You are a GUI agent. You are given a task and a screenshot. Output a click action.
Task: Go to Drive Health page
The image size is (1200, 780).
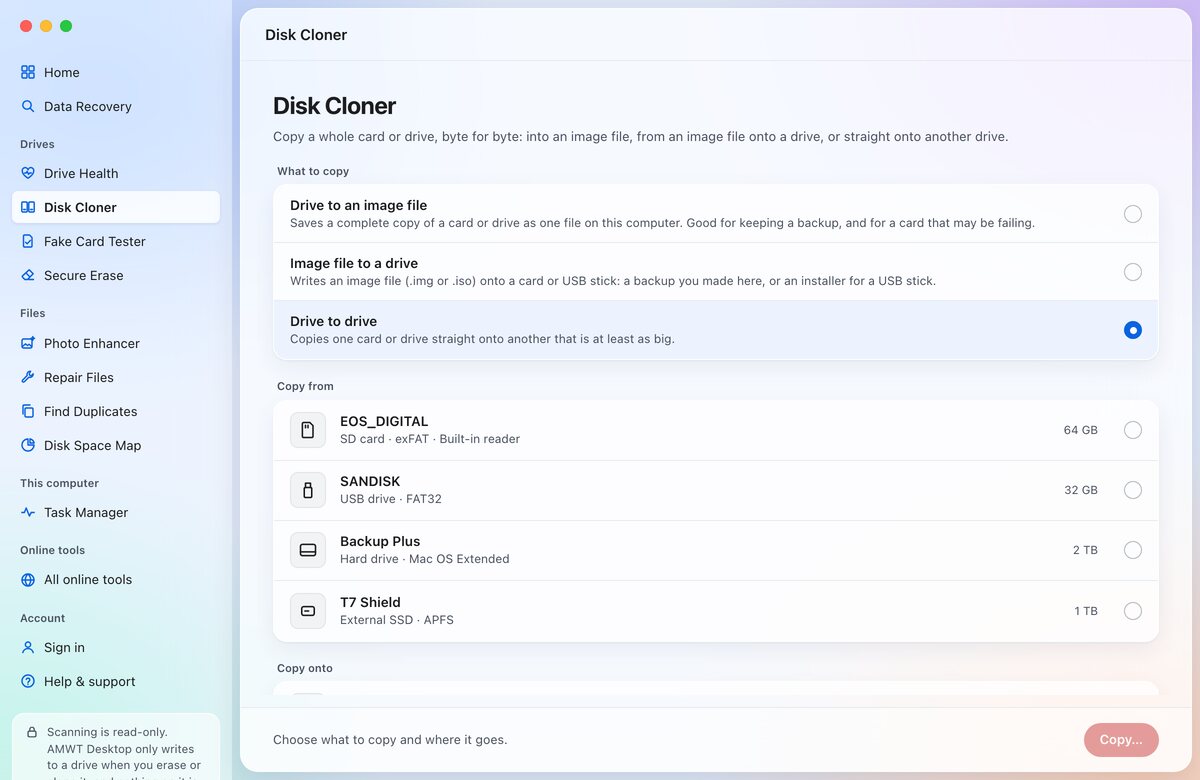tap(116, 173)
